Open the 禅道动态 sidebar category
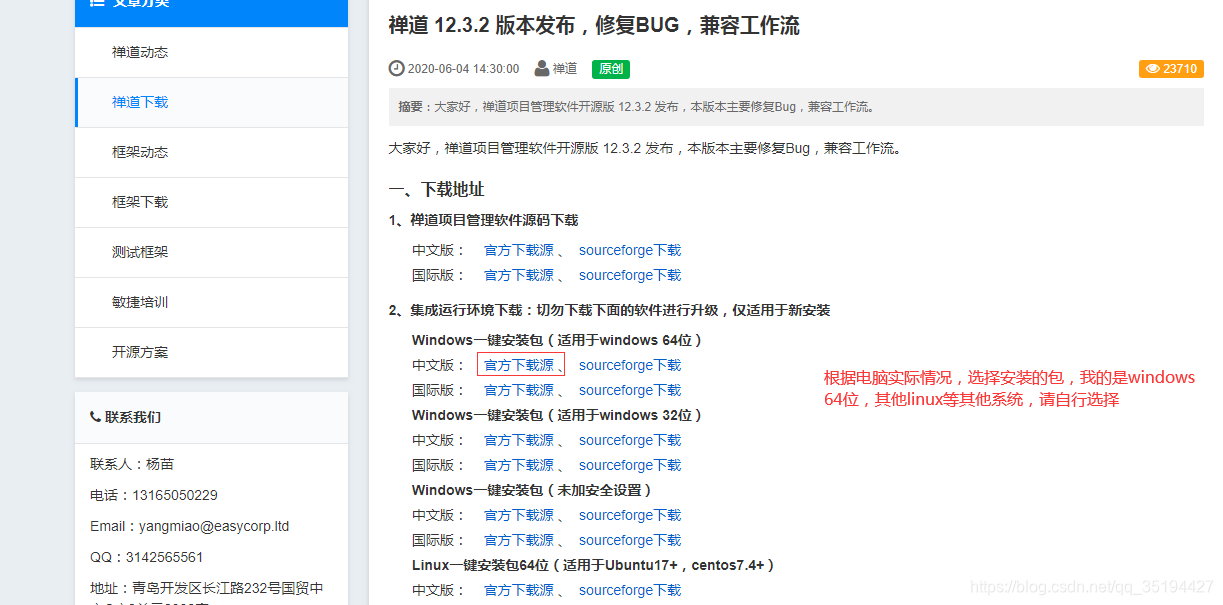The width and height of the screenshot is (1223, 605). tap(211, 52)
